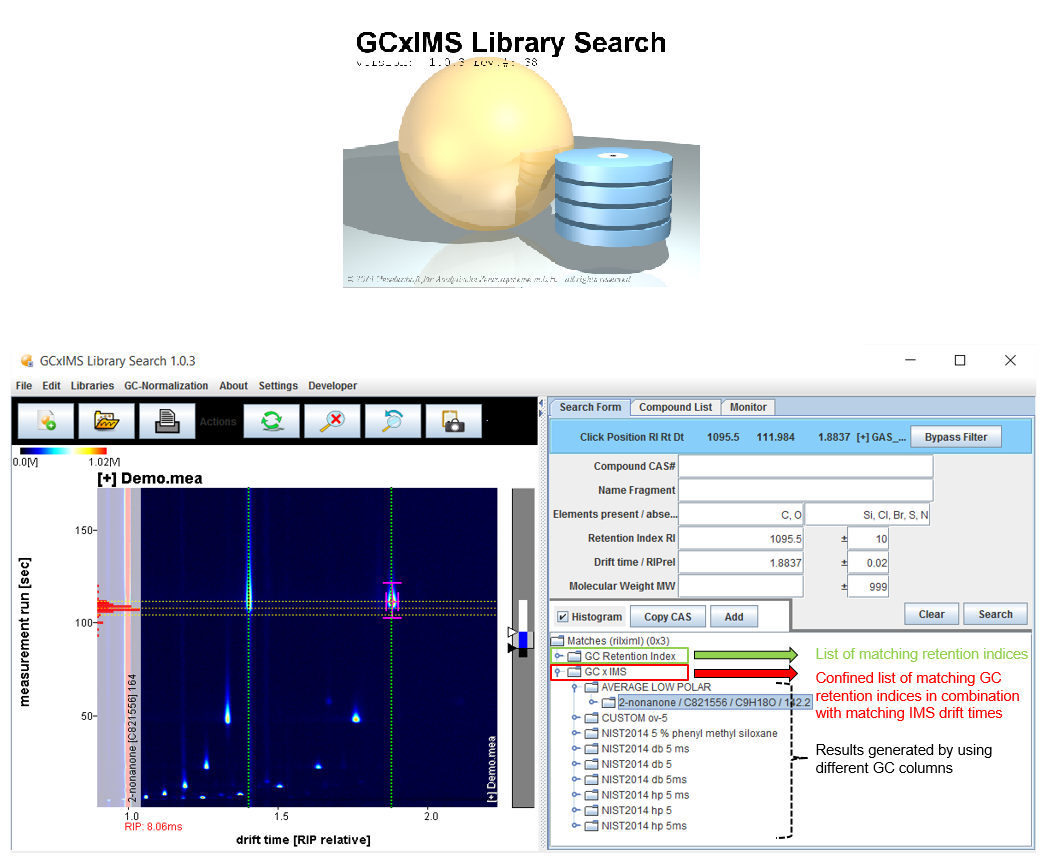Viewport: 1048px width, 862px height.
Task: Open the Libraries menu
Action: pos(92,386)
